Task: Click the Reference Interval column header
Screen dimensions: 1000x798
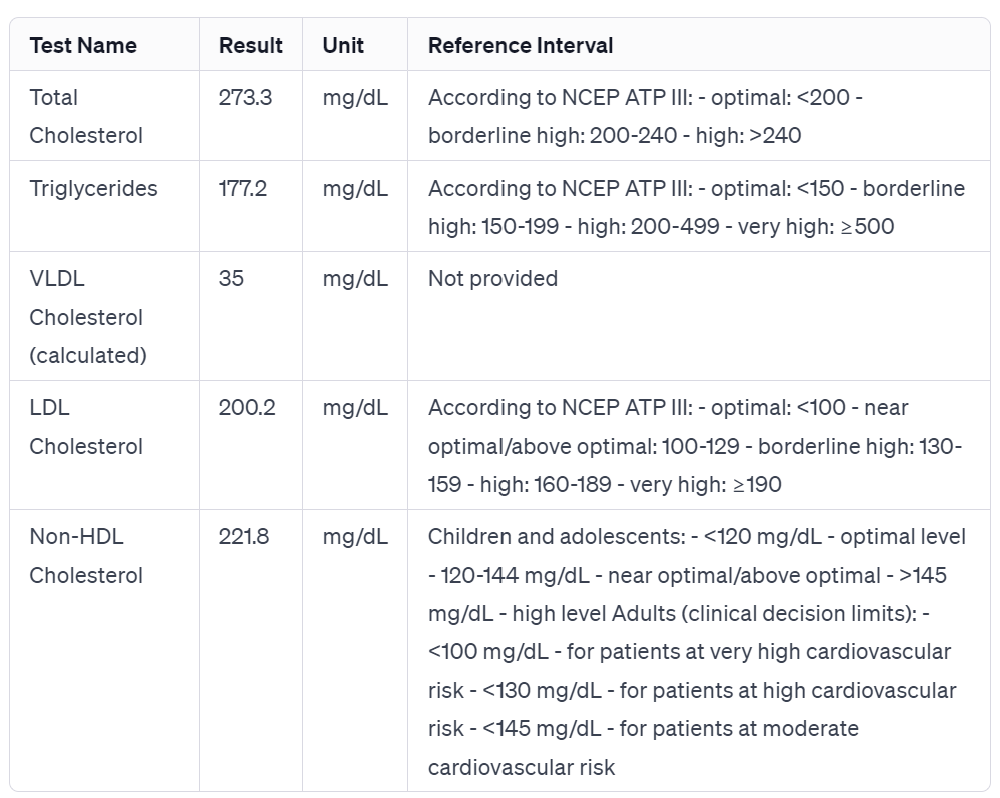Action: [520, 45]
